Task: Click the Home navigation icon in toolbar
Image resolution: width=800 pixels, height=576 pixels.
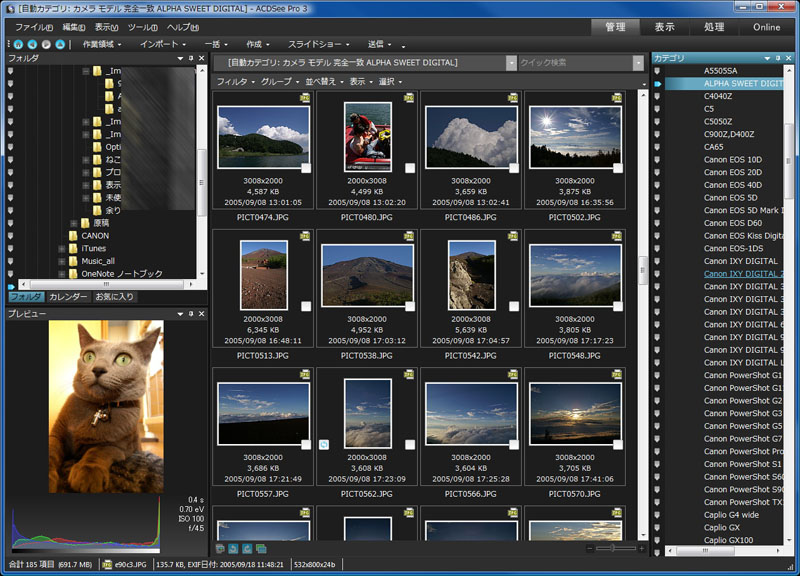Action: coord(19,45)
